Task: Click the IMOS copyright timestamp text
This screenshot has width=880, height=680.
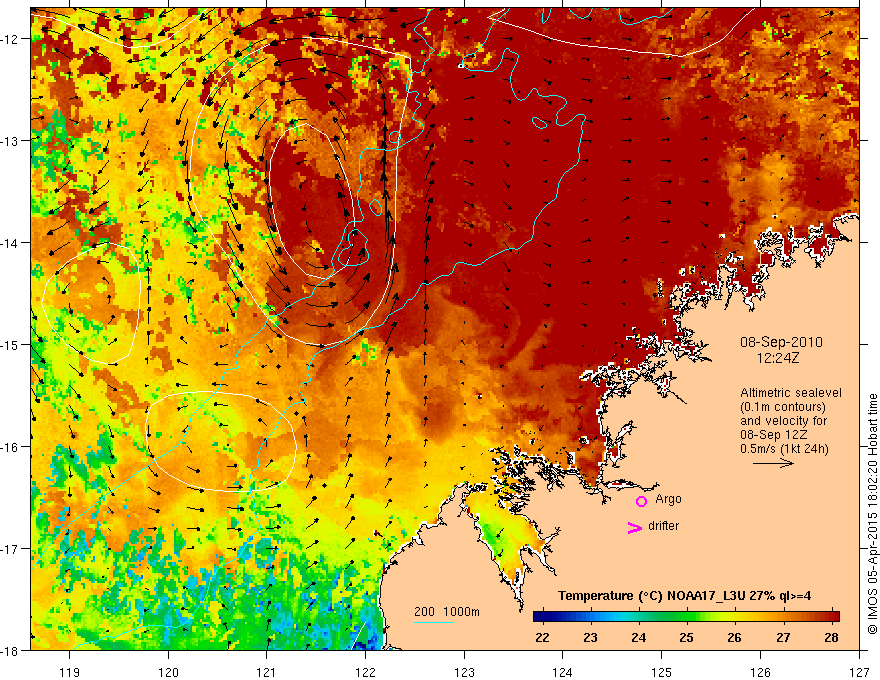Action: point(872,513)
